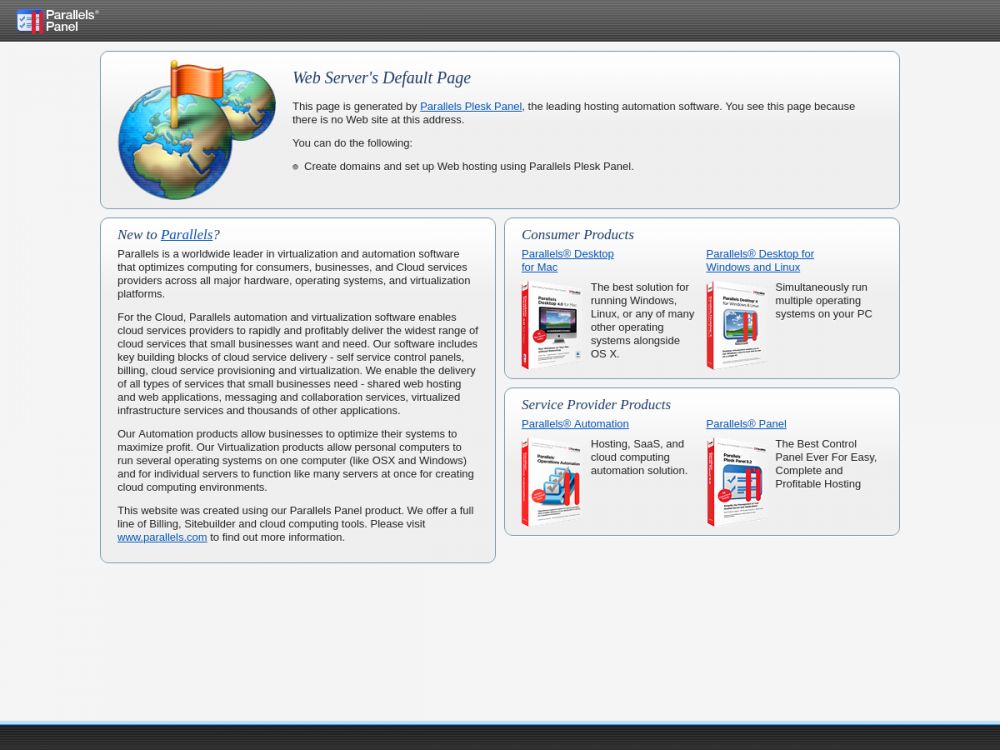
Task: Go to 'Parallels® Panel' link under Service Provider Products
Action: 746,424
